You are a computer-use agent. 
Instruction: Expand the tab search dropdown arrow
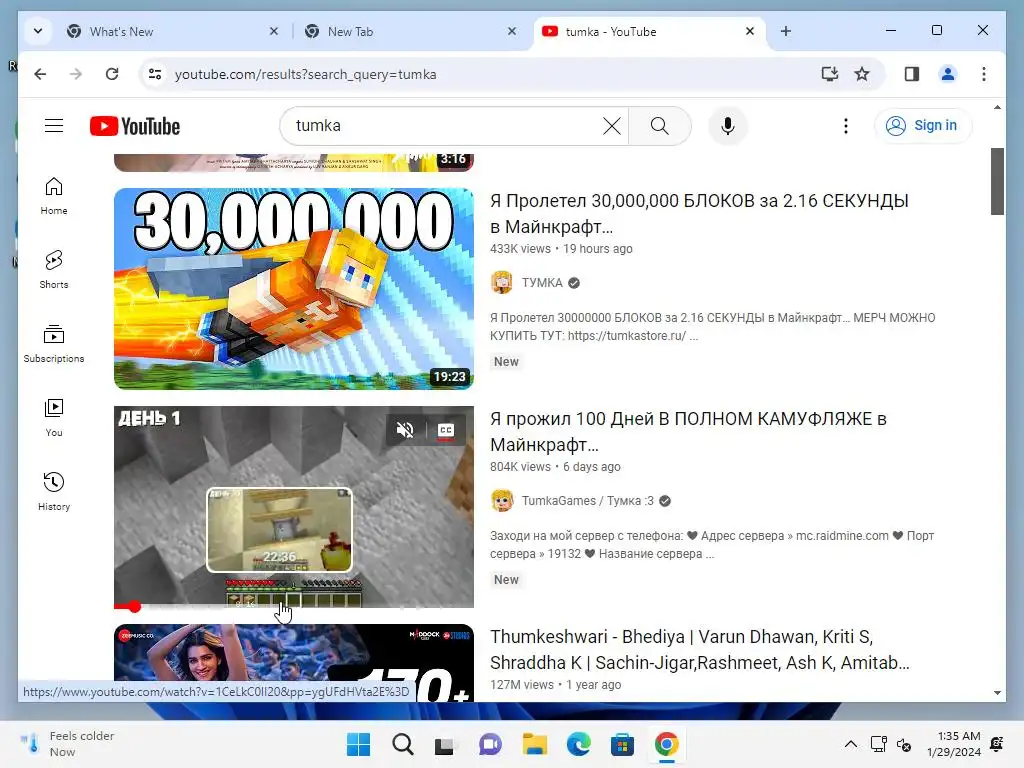(x=38, y=31)
